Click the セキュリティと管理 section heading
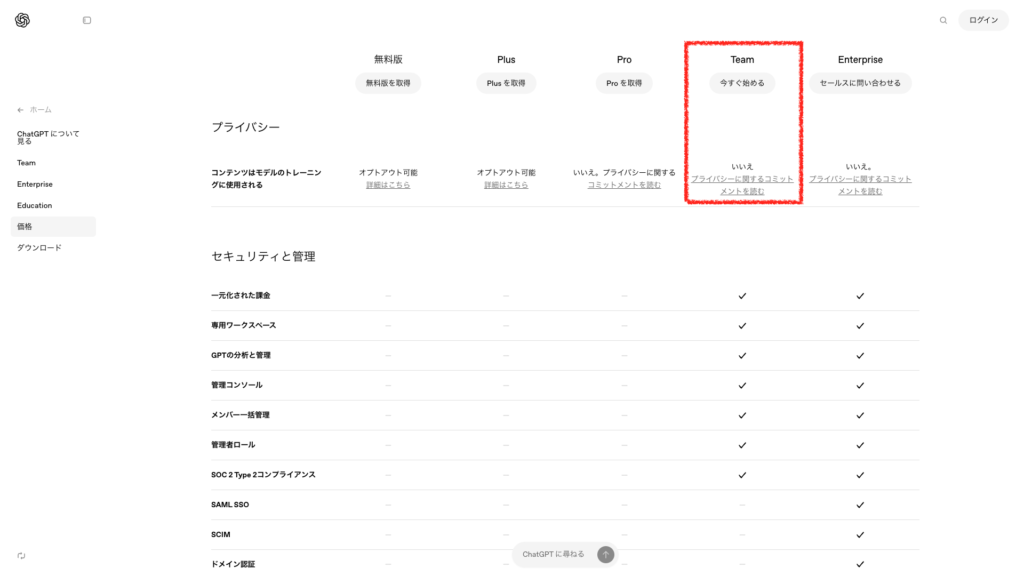 tap(263, 257)
